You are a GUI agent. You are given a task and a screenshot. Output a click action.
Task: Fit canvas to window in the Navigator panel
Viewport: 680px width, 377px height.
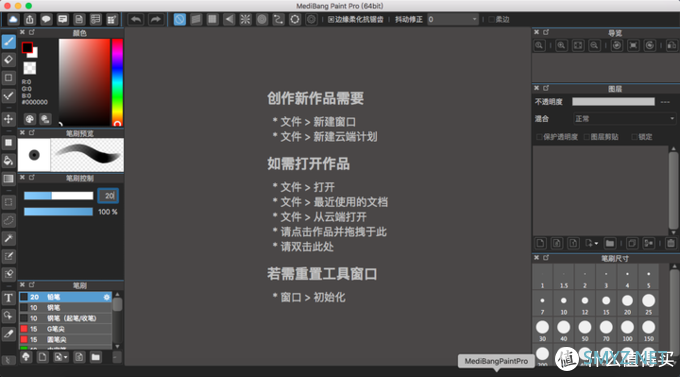pyautogui.click(x=578, y=46)
